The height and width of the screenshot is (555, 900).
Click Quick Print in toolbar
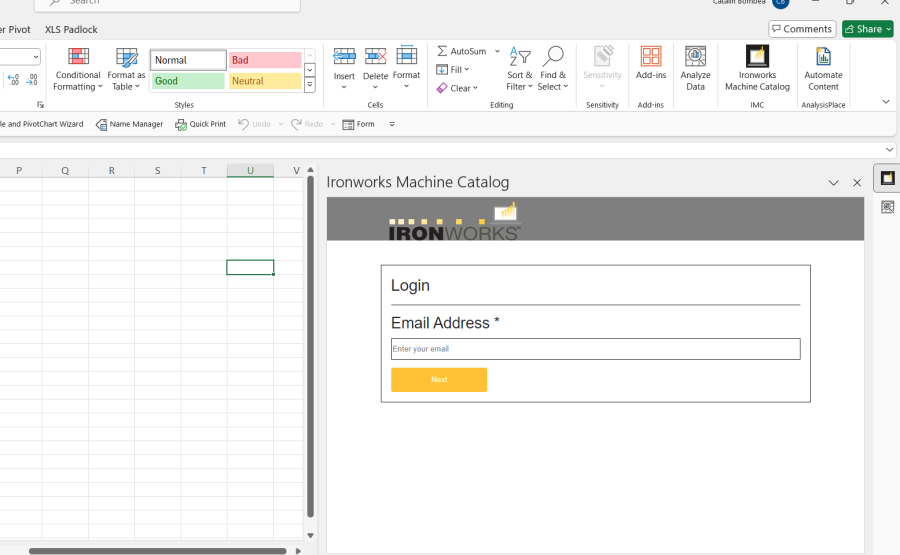pos(200,124)
